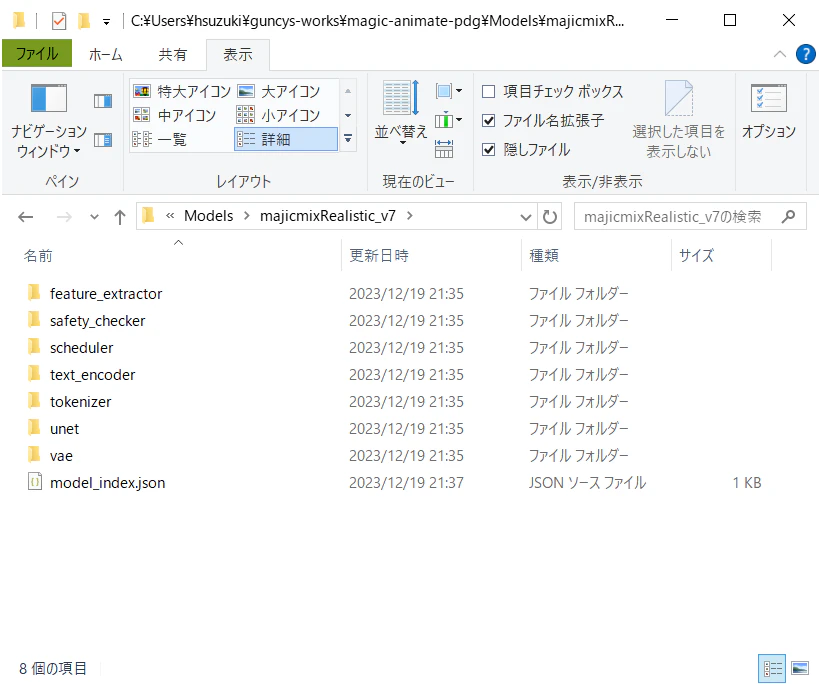Go up one folder level

pos(120,217)
